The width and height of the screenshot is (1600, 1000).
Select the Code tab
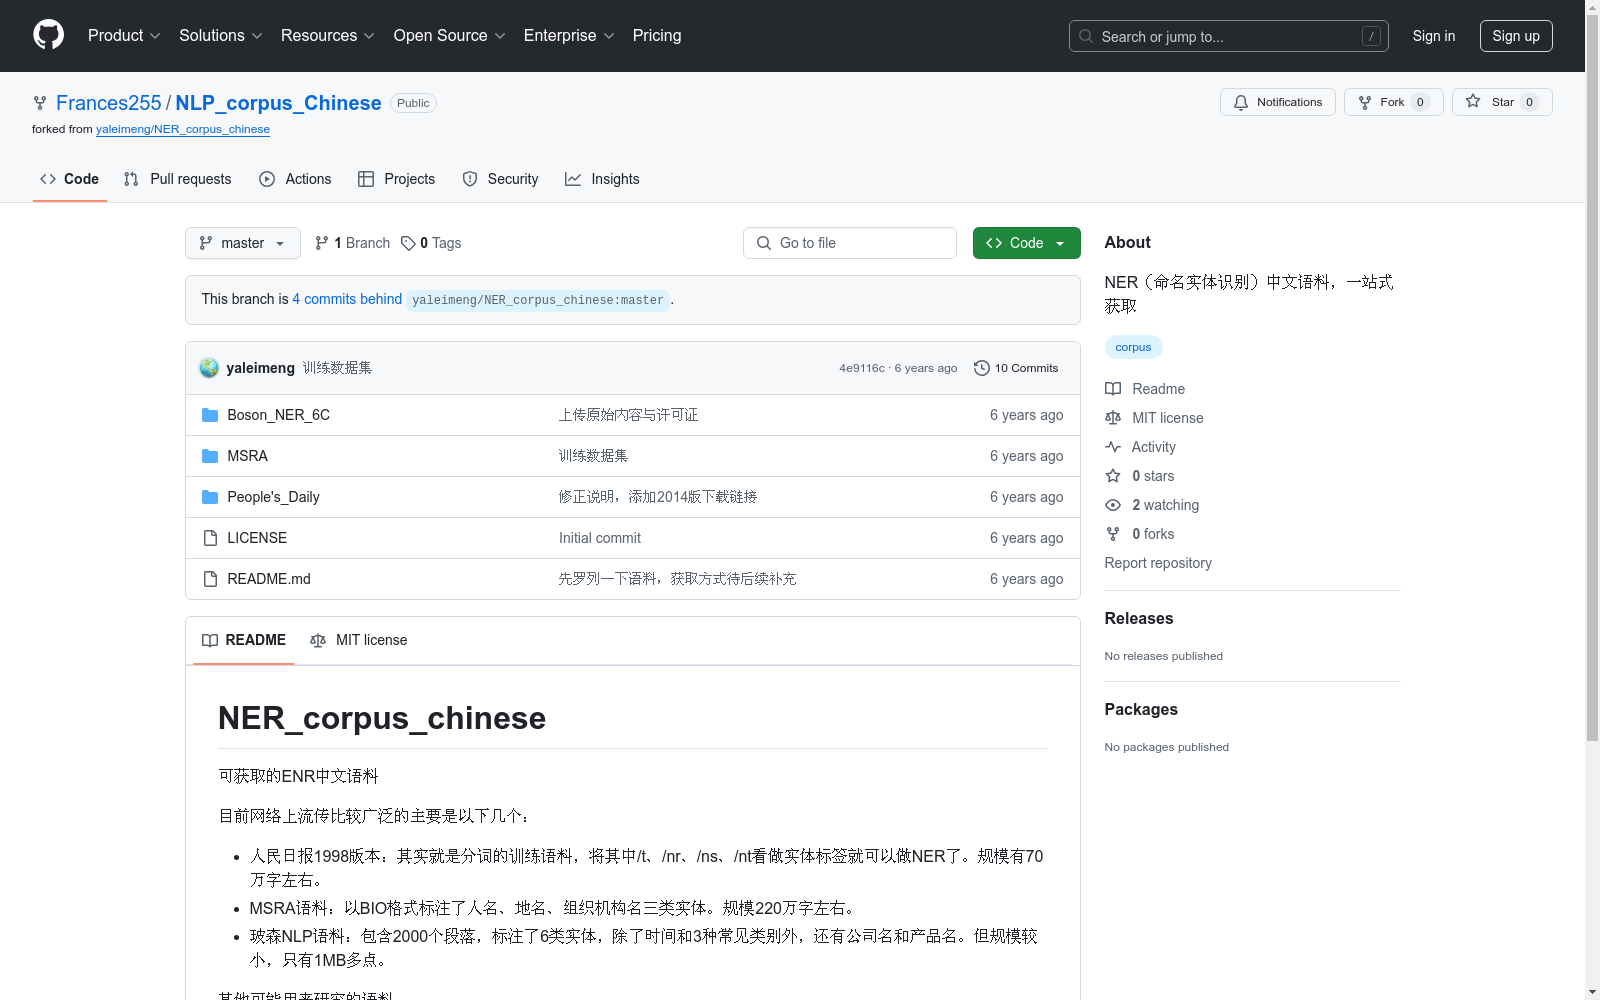pyautogui.click(x=69, y=179)
